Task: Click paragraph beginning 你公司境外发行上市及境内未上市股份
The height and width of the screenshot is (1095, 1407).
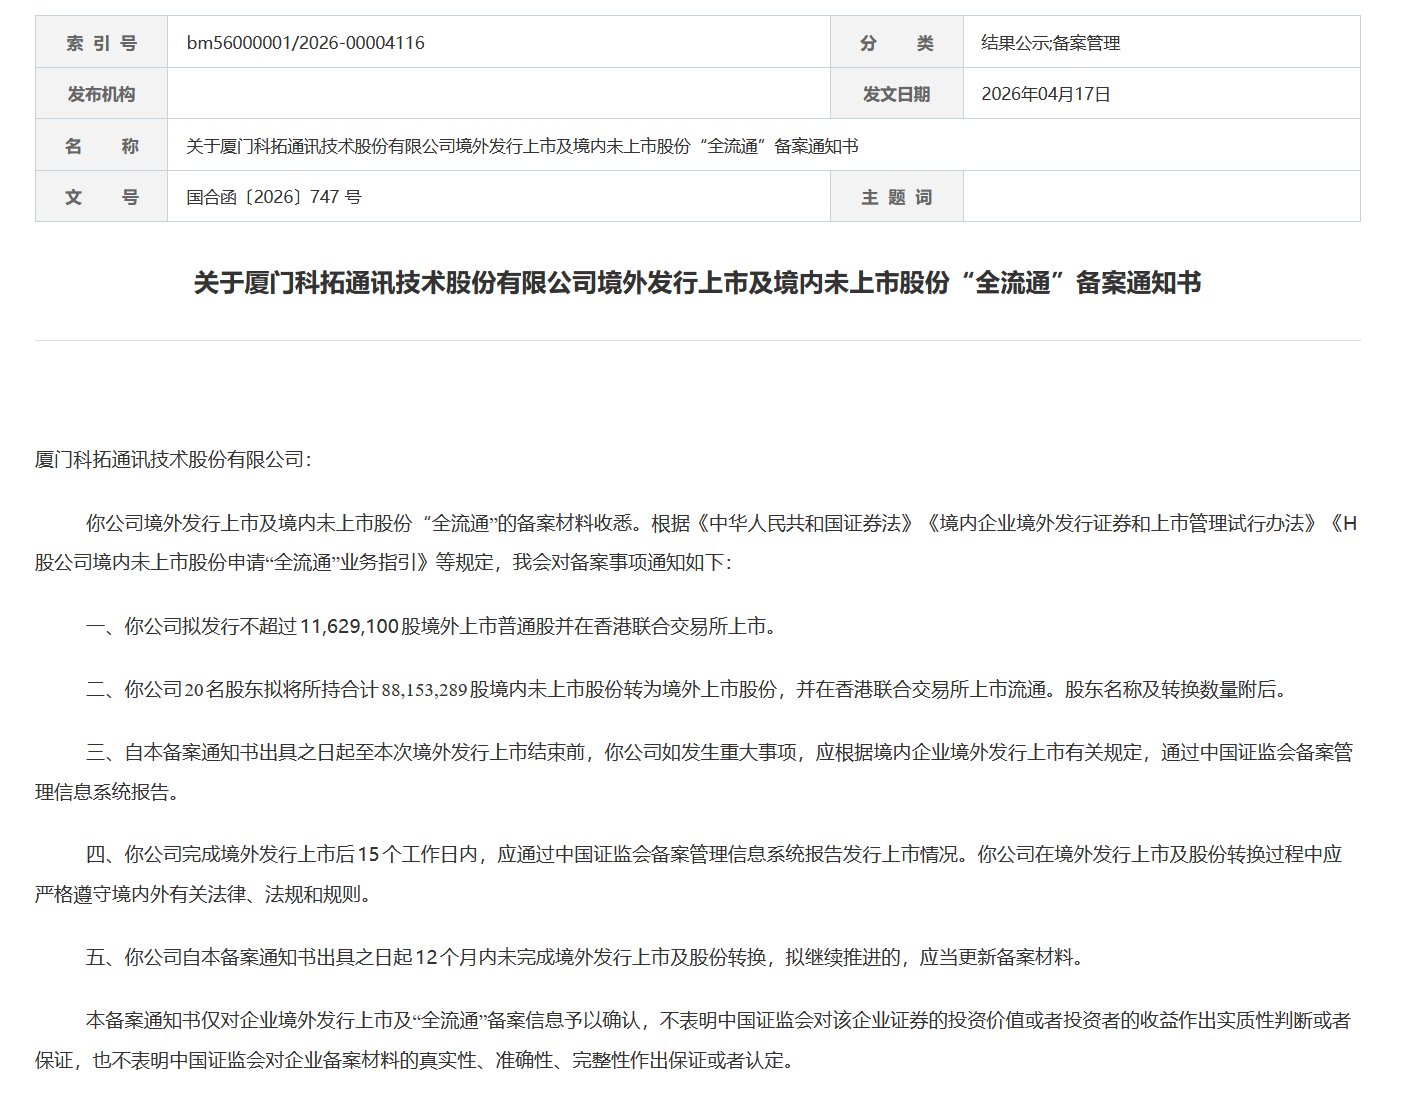Action: [x=697, y=543]
